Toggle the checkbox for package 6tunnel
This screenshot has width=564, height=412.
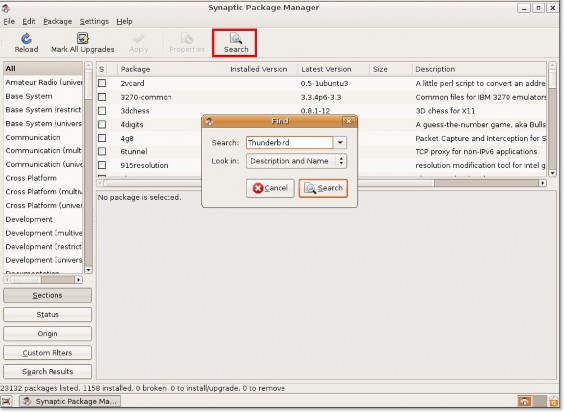click(x=102, y=151)
